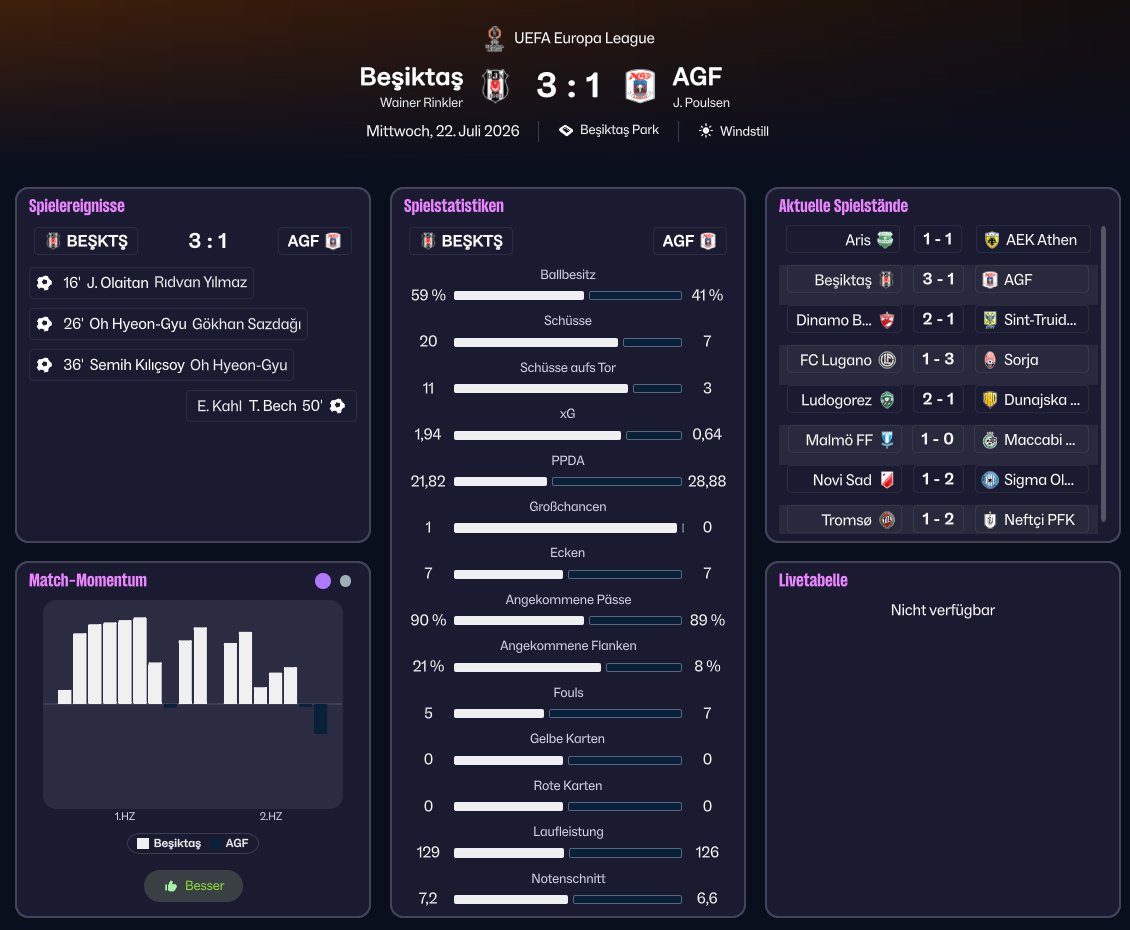The height and width of the screenshot is (930, 1130).
Task: Click manager name J. Poulsen
Action: (701, 102)
